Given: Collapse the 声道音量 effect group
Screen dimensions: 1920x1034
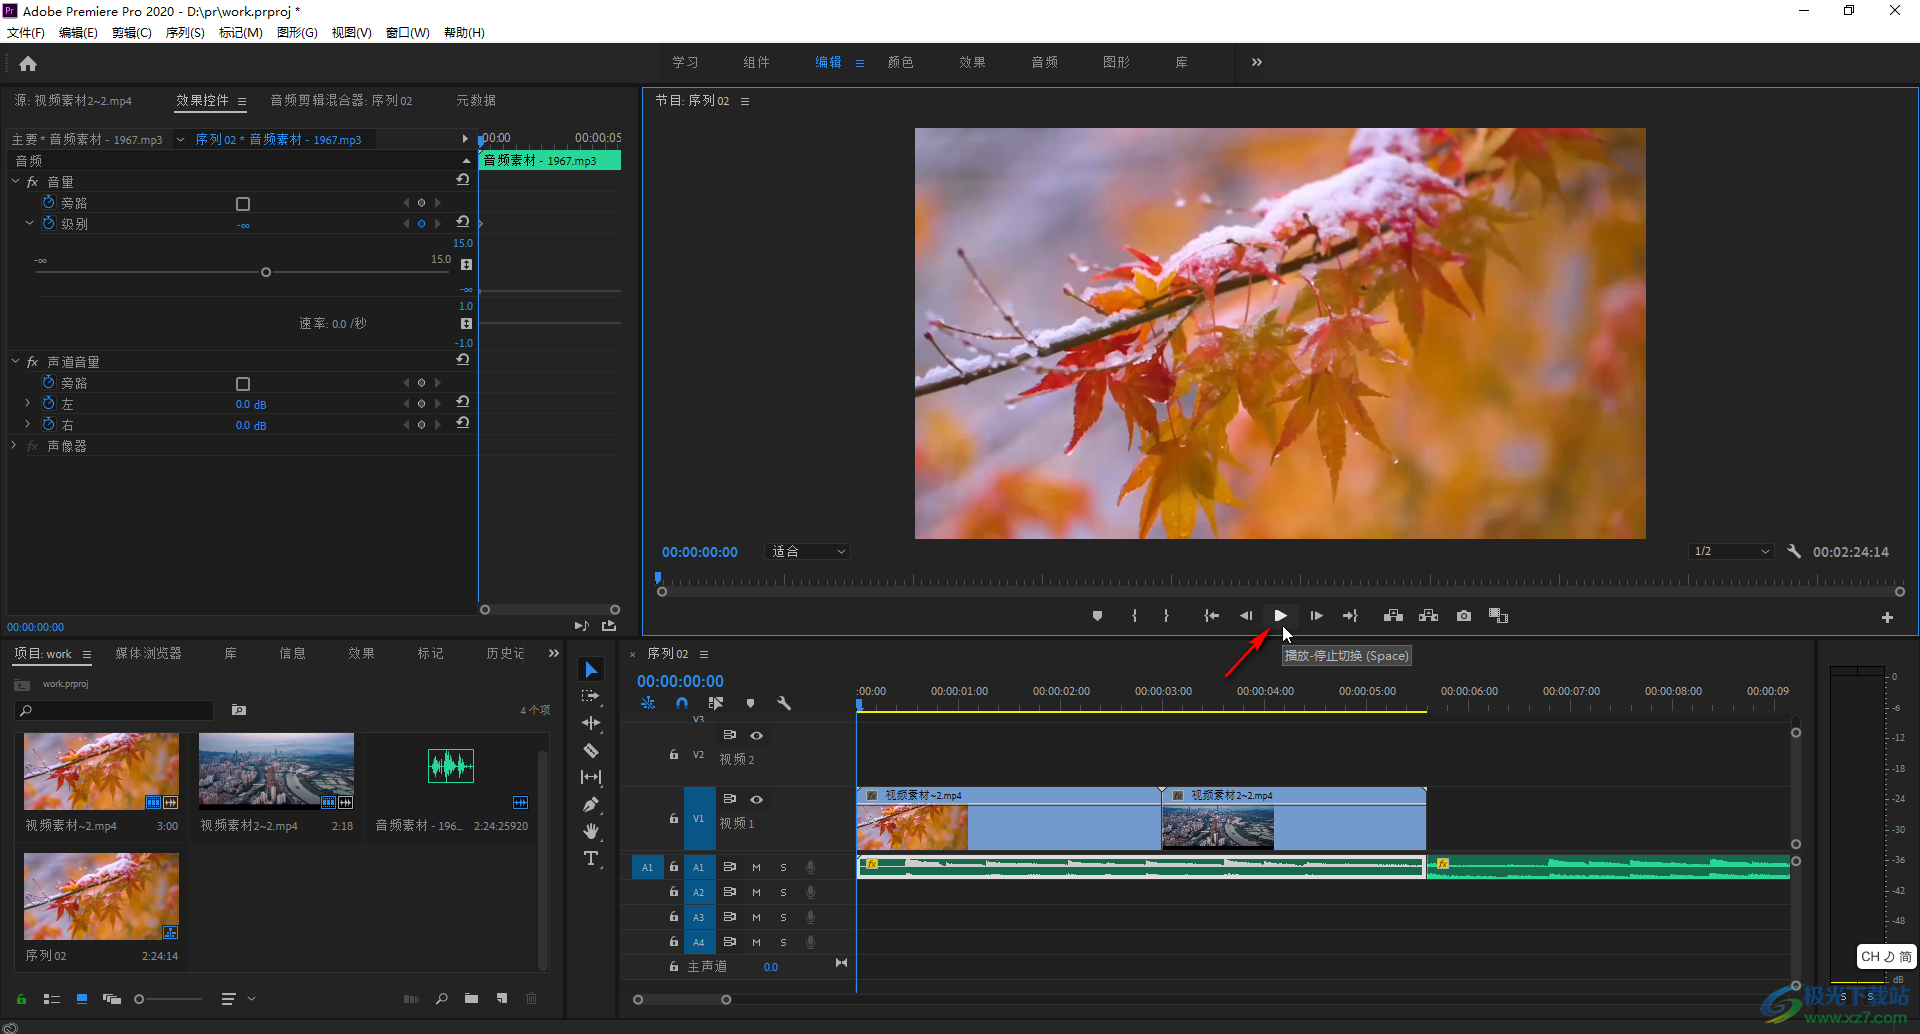Looking at the screenshot, I should point(15,361).
